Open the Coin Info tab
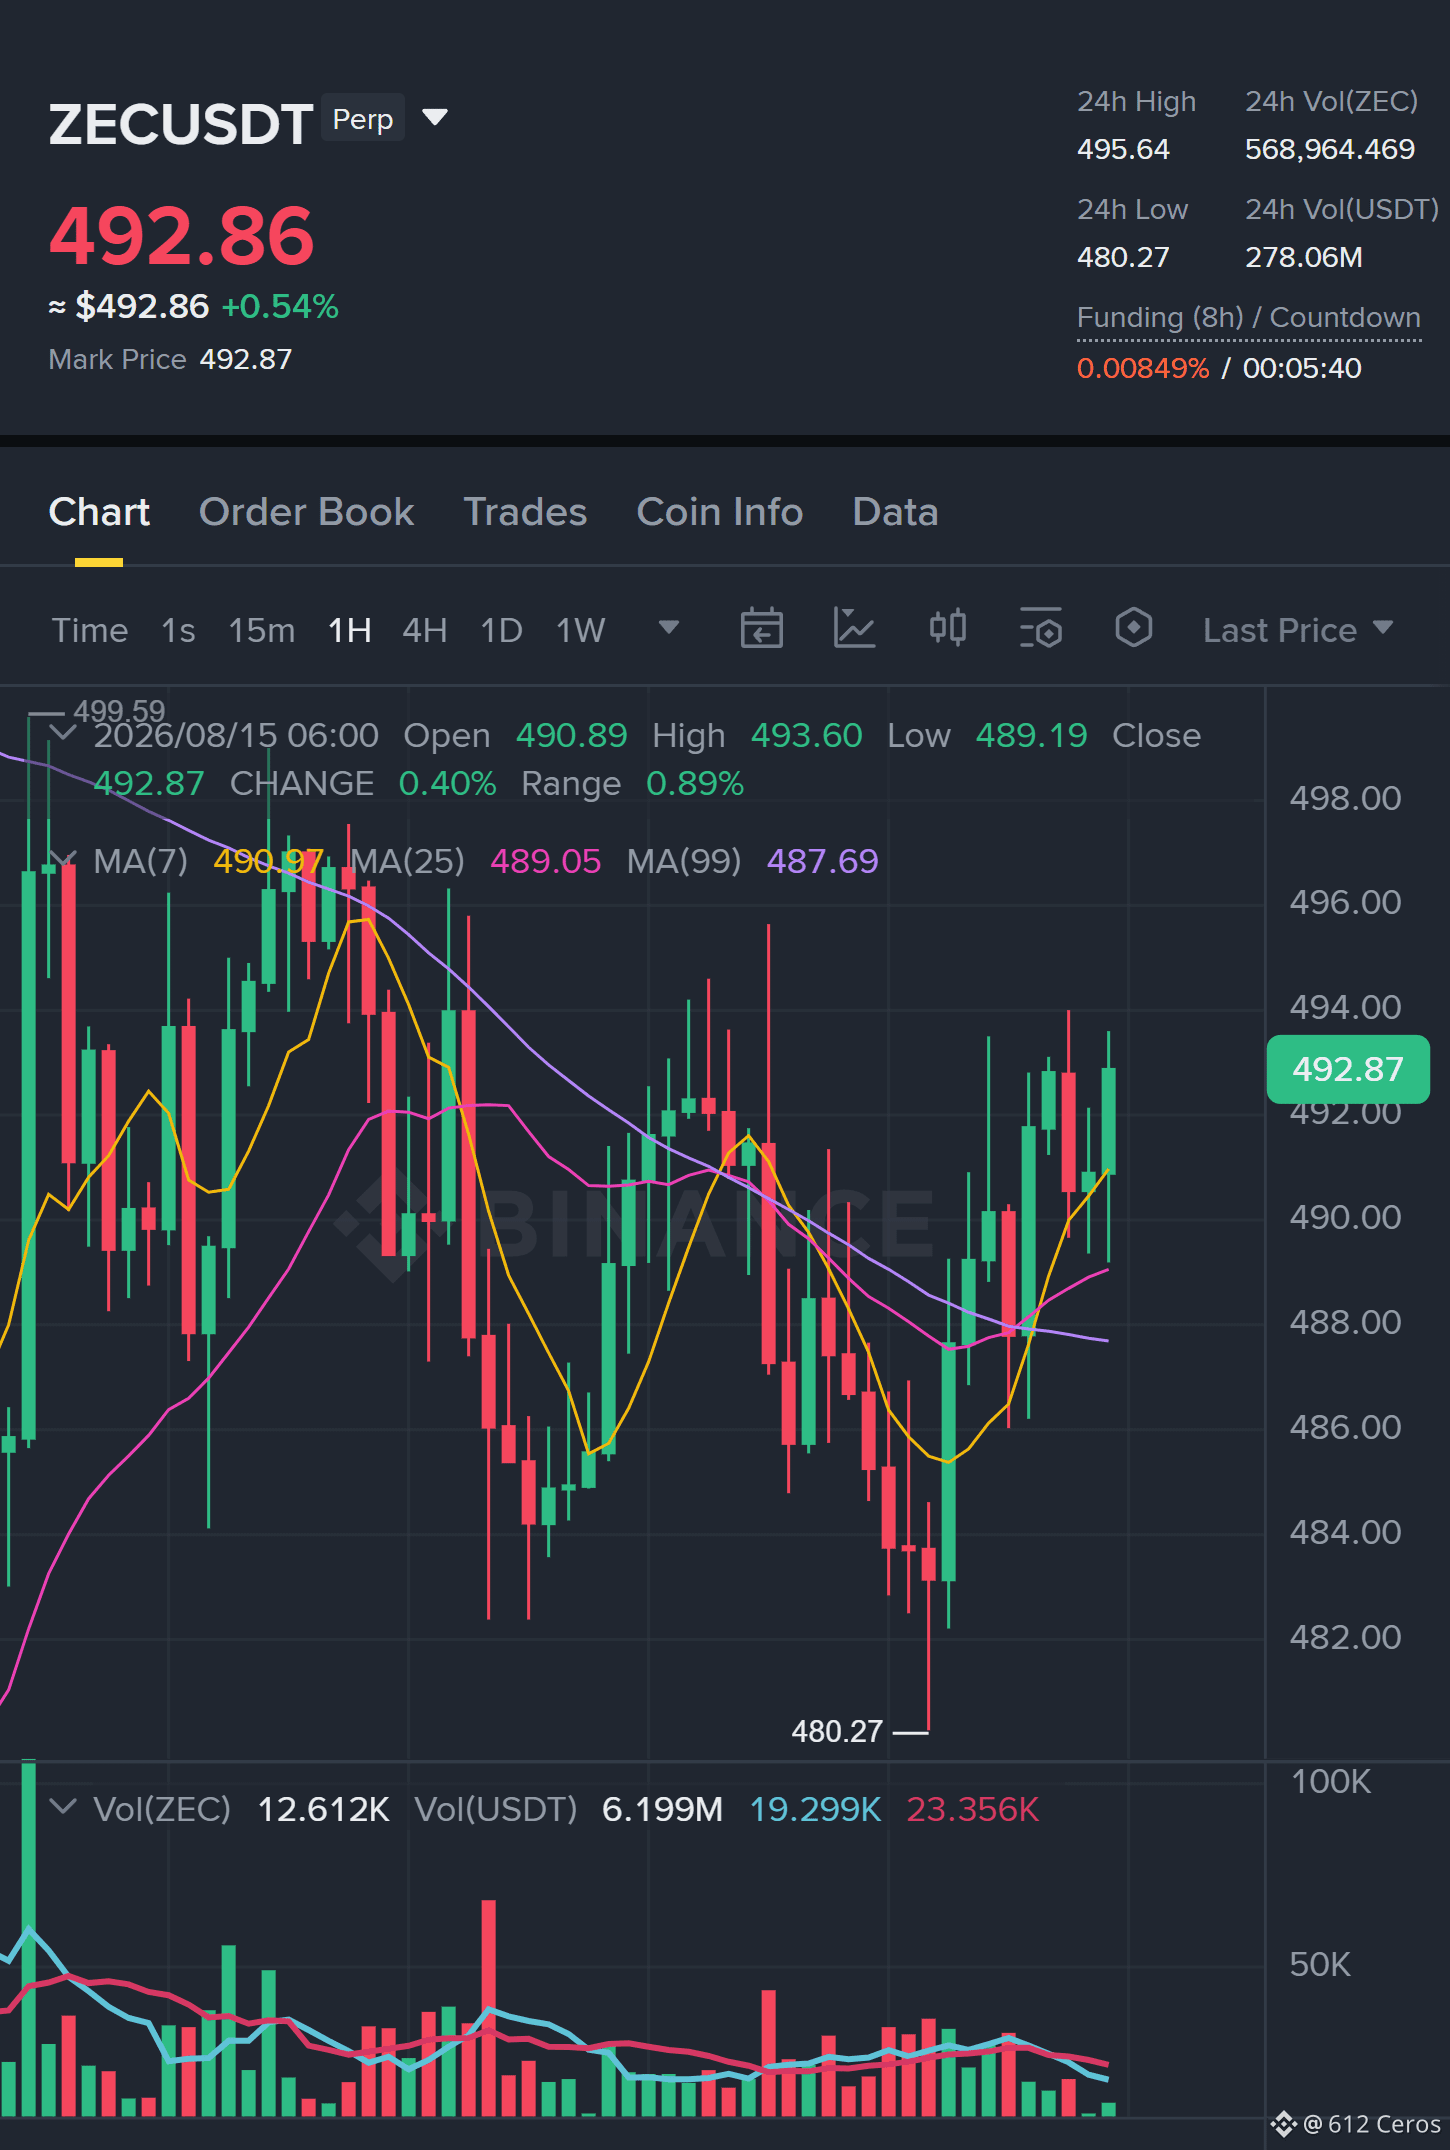The image size is (1450, 2150). point(719,512)
